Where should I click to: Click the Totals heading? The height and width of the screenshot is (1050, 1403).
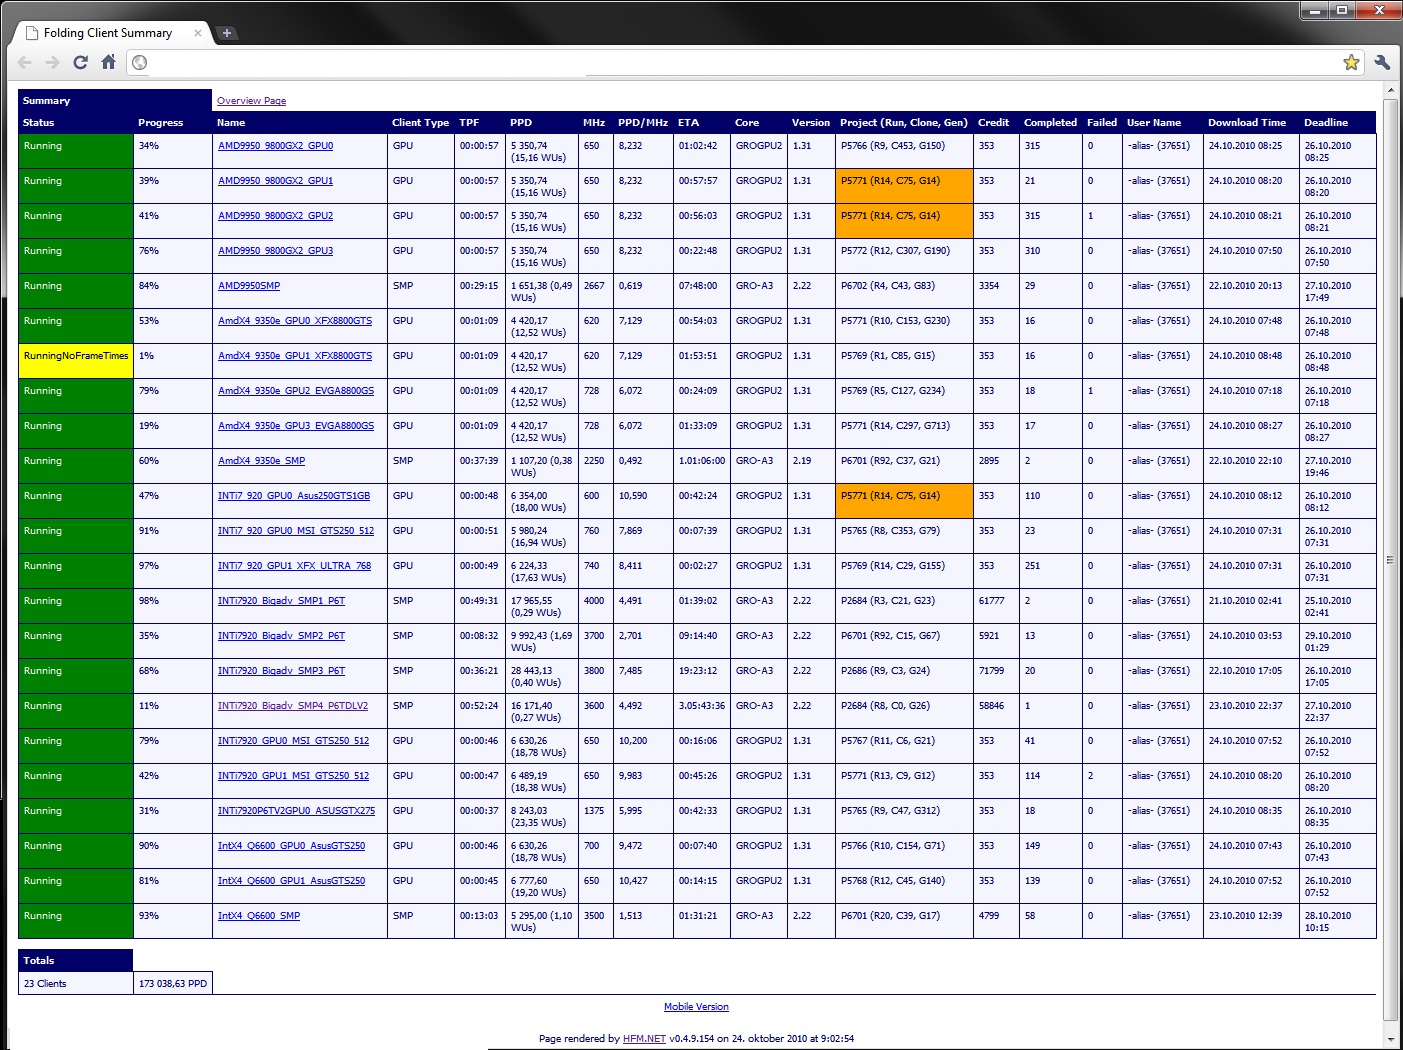click(39, 961)
